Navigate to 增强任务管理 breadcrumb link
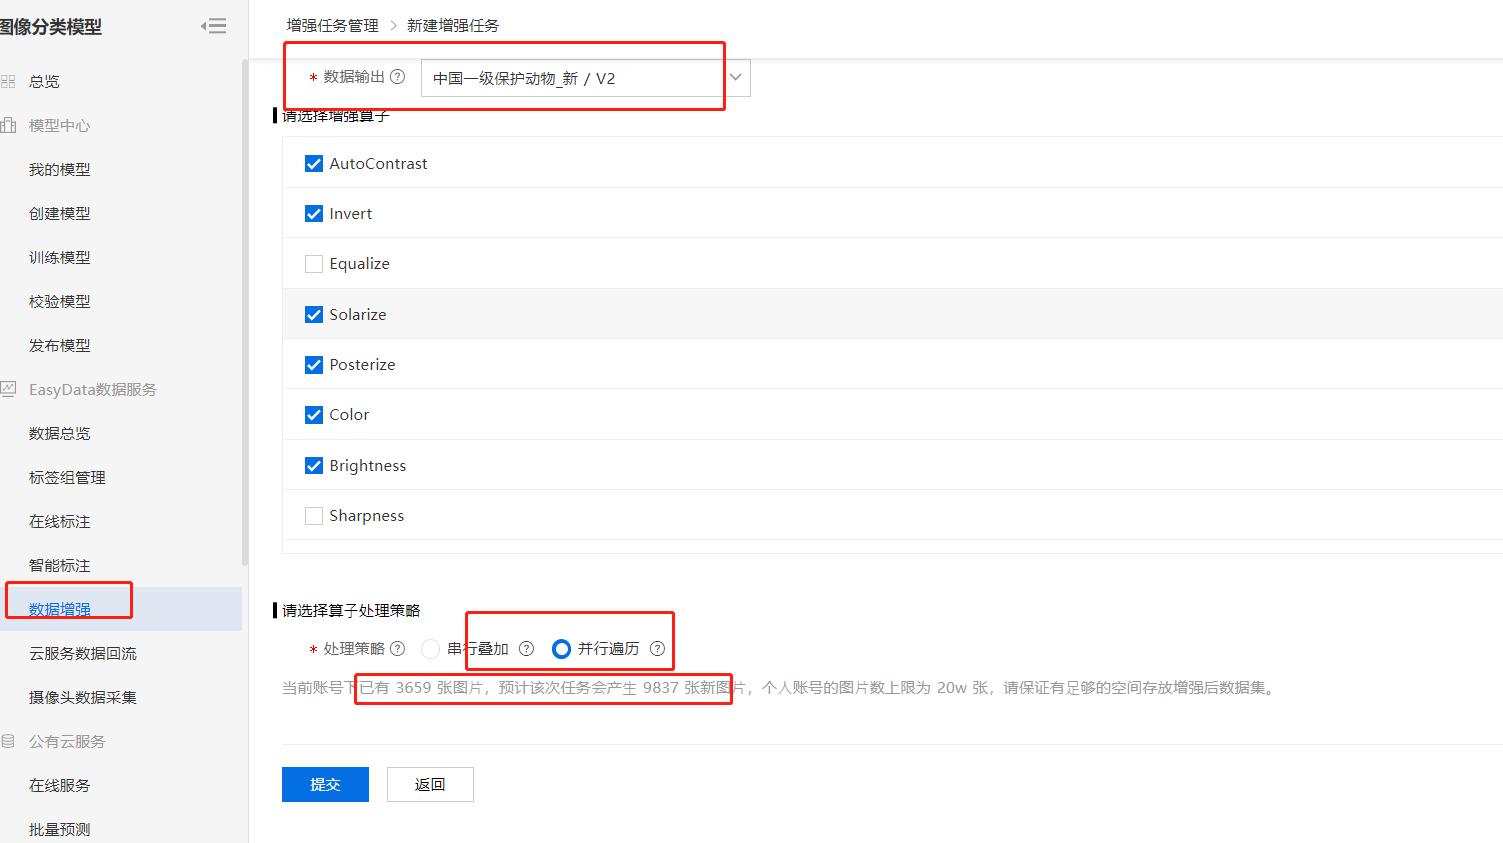Image resolution: width=1503 pixels, height=843 pixels. coord(332,24)
